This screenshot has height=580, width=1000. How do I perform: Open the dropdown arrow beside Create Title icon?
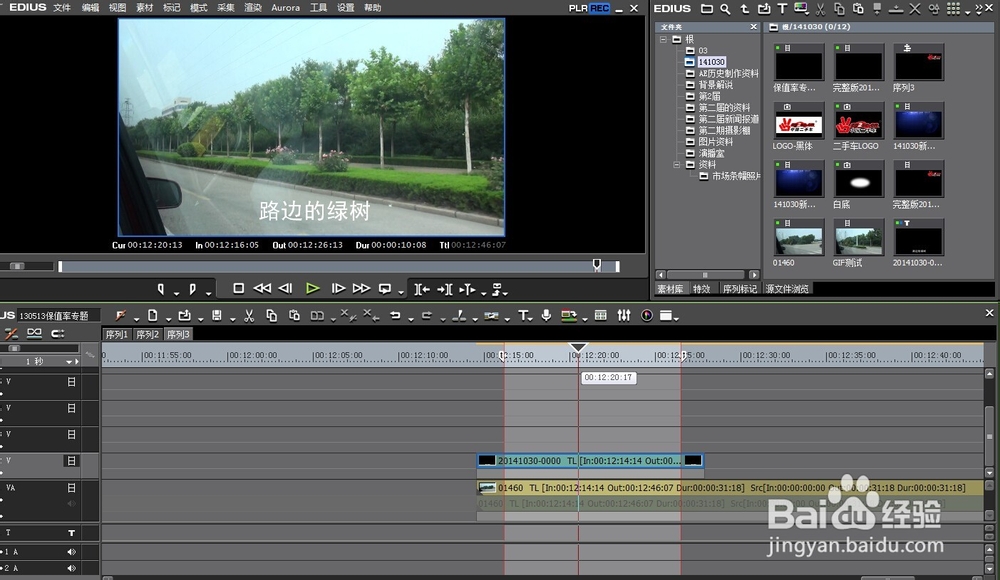point(531,318)
